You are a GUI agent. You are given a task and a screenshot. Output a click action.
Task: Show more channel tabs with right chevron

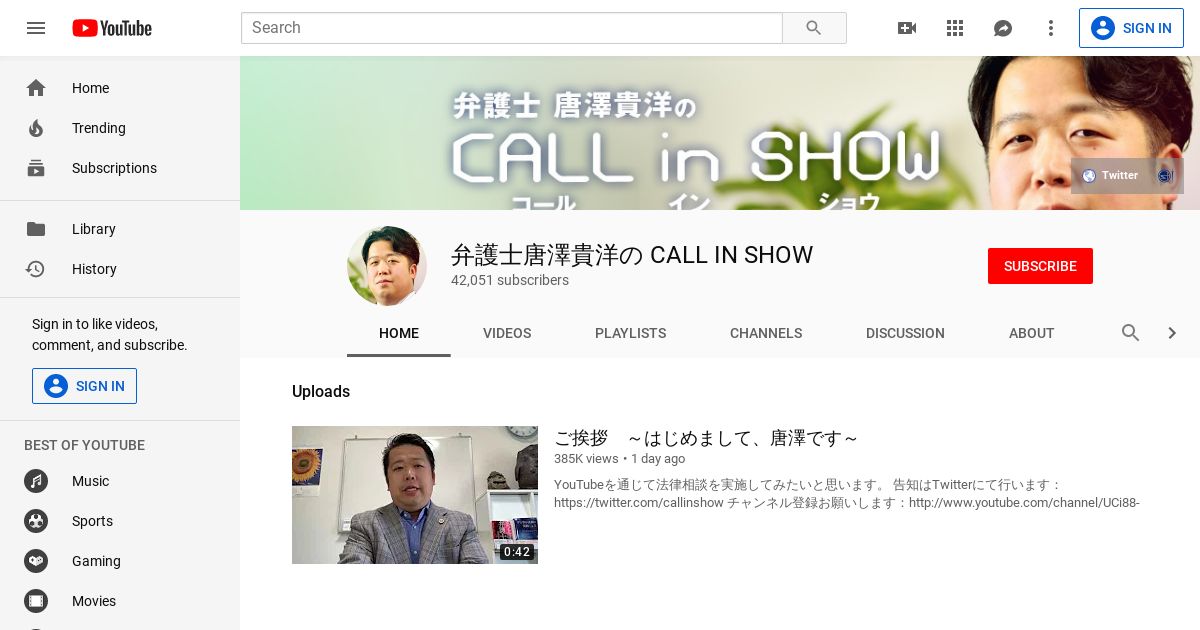1172,333
